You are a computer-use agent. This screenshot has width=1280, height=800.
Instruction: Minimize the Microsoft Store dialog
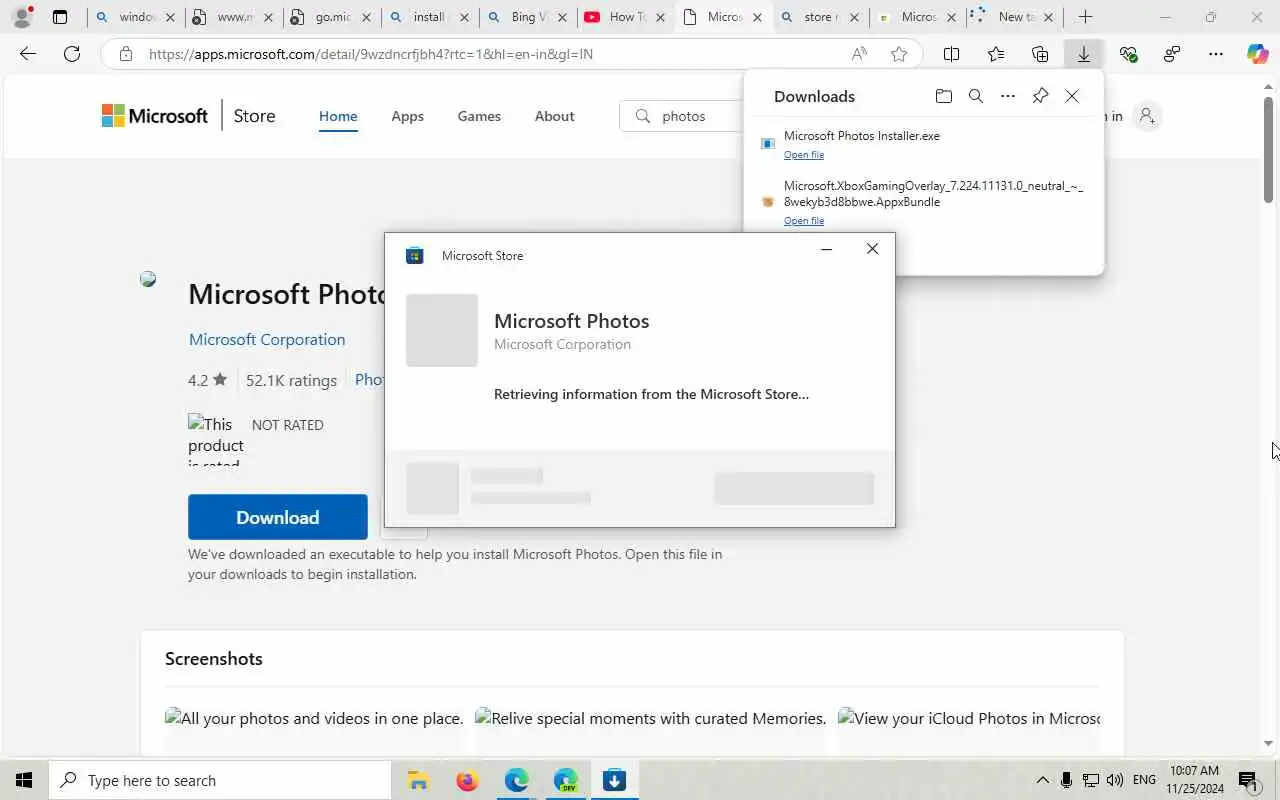point(826,249)
